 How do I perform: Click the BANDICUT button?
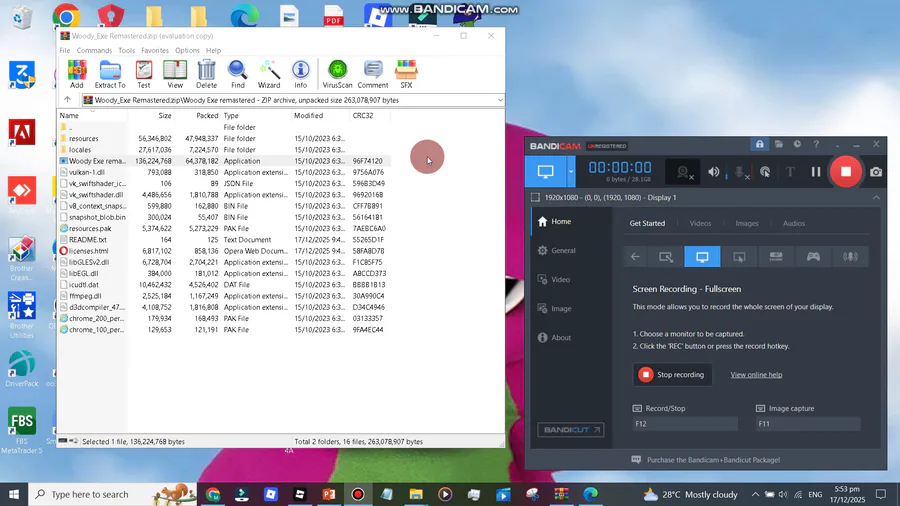[570, 430]
